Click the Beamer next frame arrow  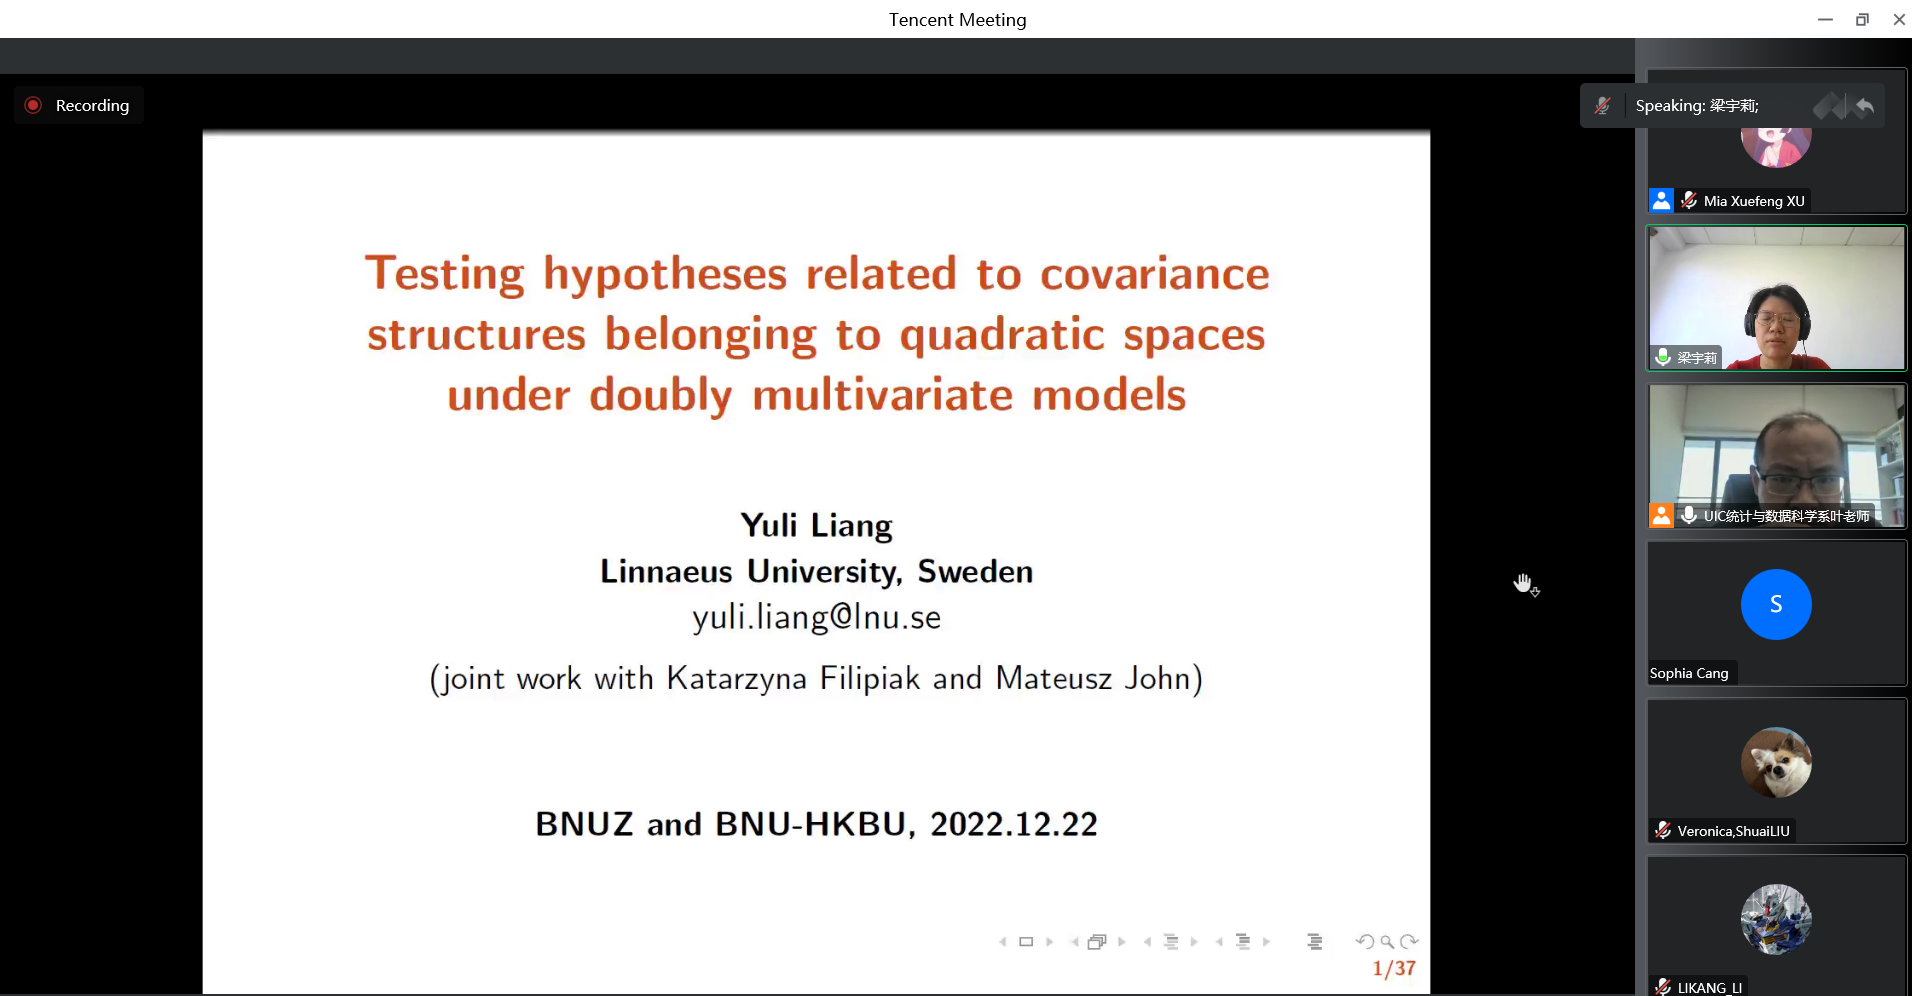click(x=1122, y=942)
